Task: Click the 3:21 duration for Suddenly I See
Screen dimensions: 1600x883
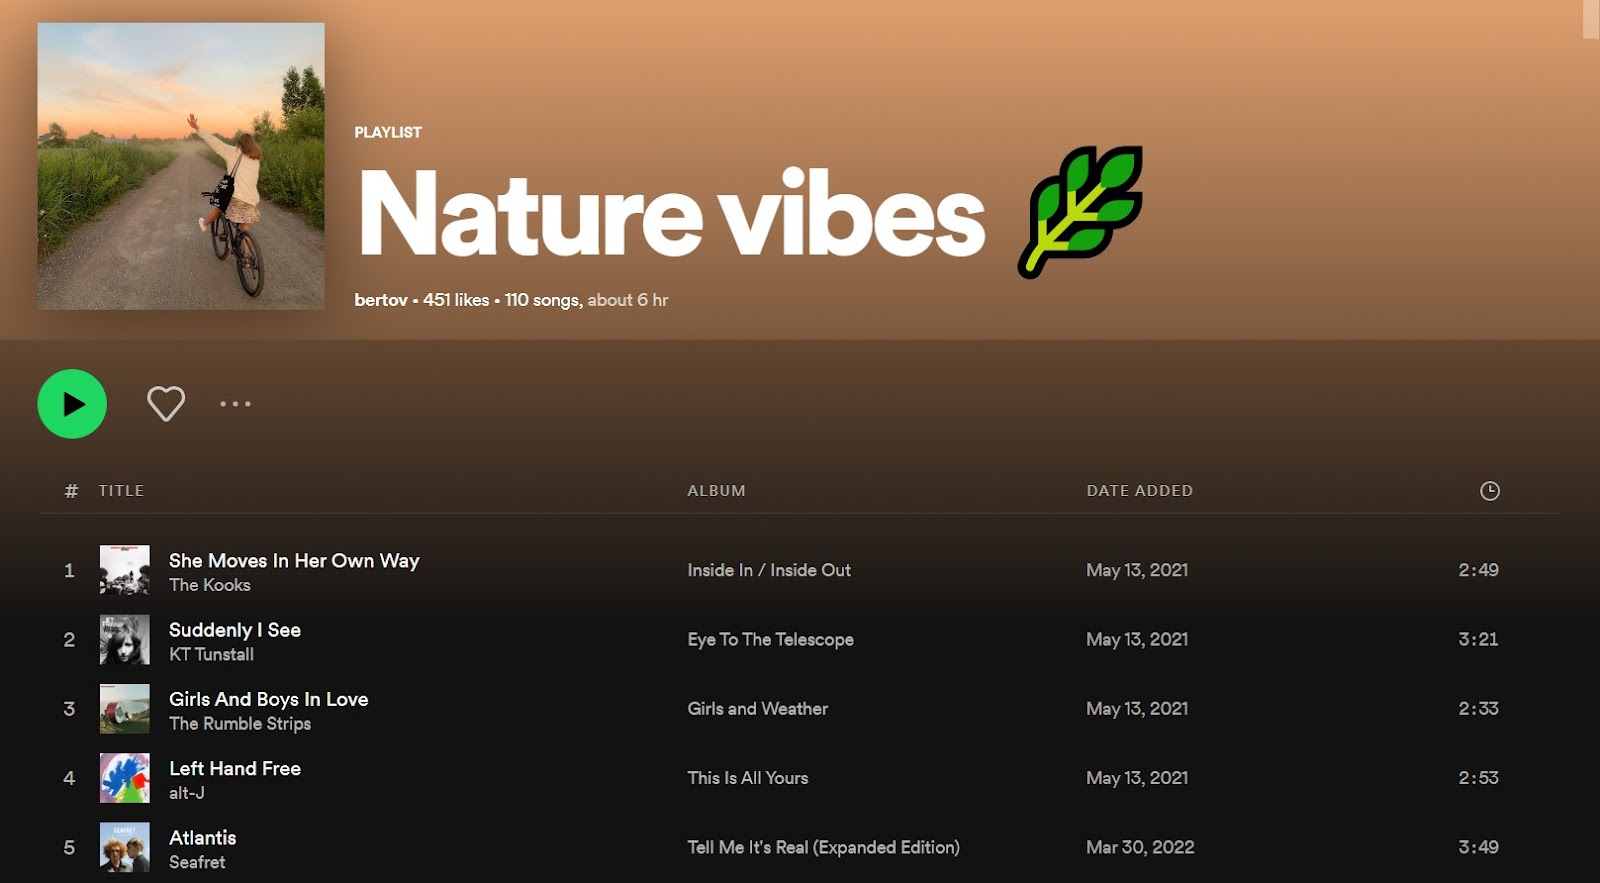Action: (x=1478, y=639)
